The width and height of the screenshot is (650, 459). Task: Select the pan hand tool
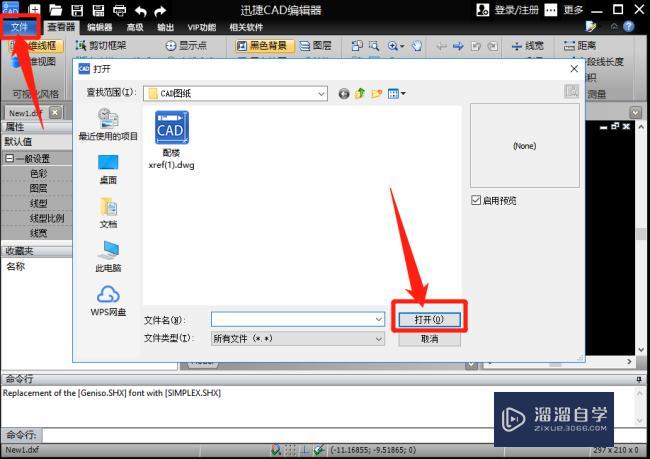417,46
